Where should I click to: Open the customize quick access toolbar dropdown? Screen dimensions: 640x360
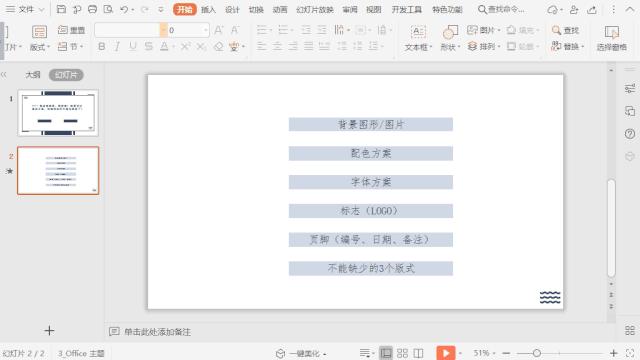(x=161, y=9)
